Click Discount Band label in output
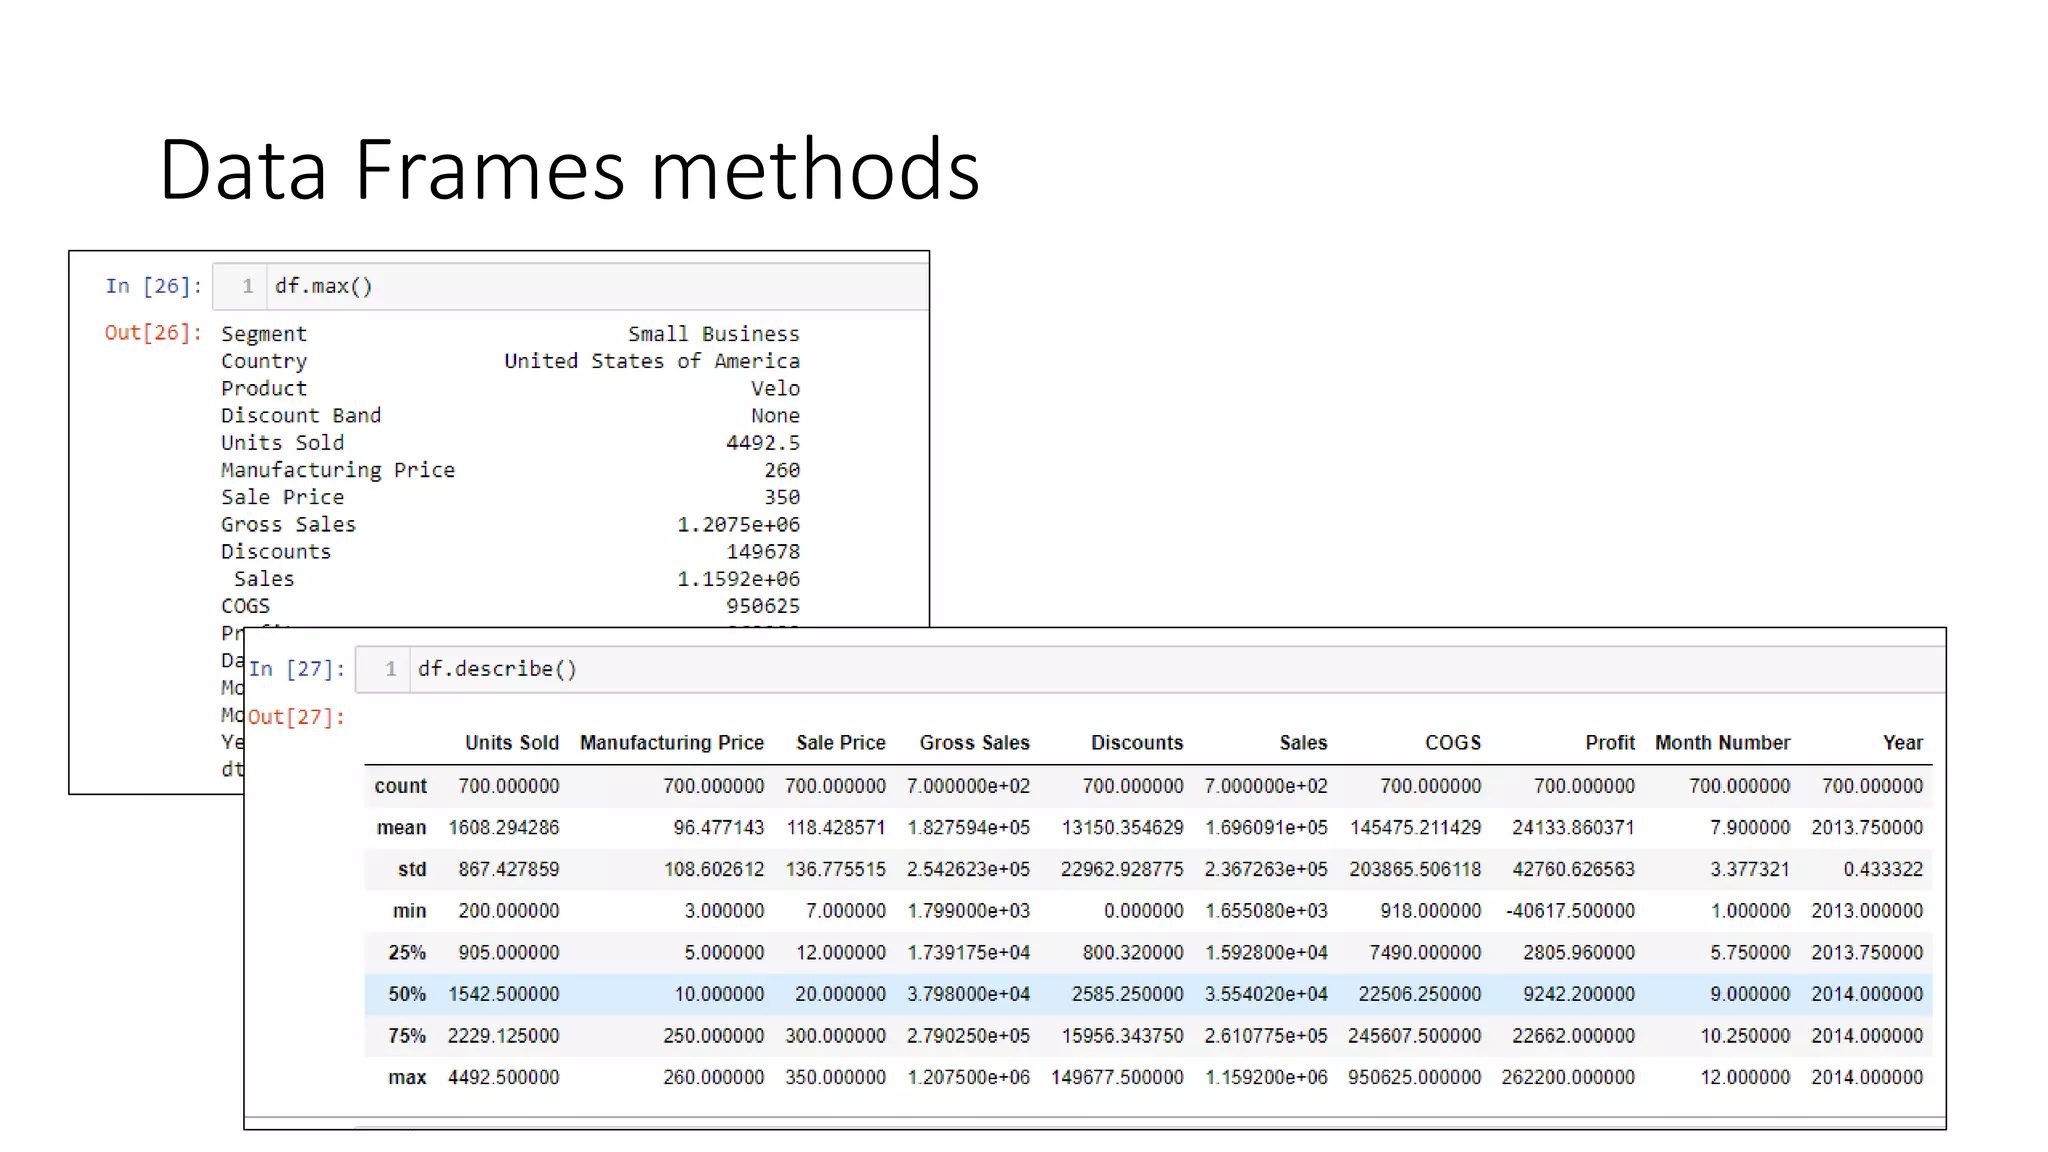 click(301, 415)
